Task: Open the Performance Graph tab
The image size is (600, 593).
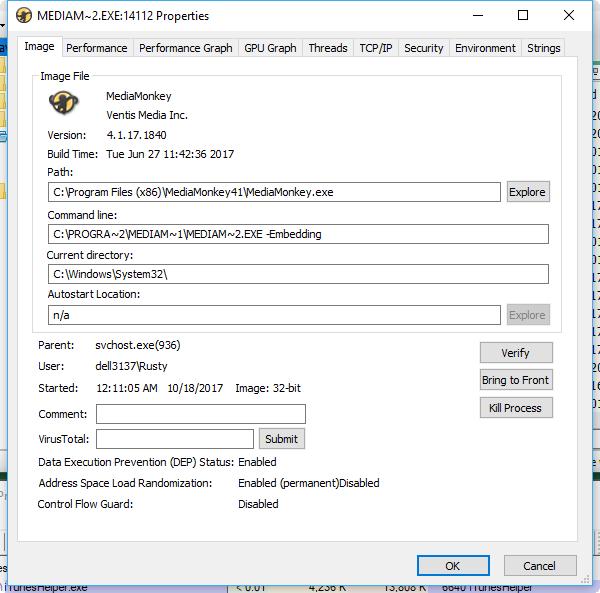Action: pos(185,48)
